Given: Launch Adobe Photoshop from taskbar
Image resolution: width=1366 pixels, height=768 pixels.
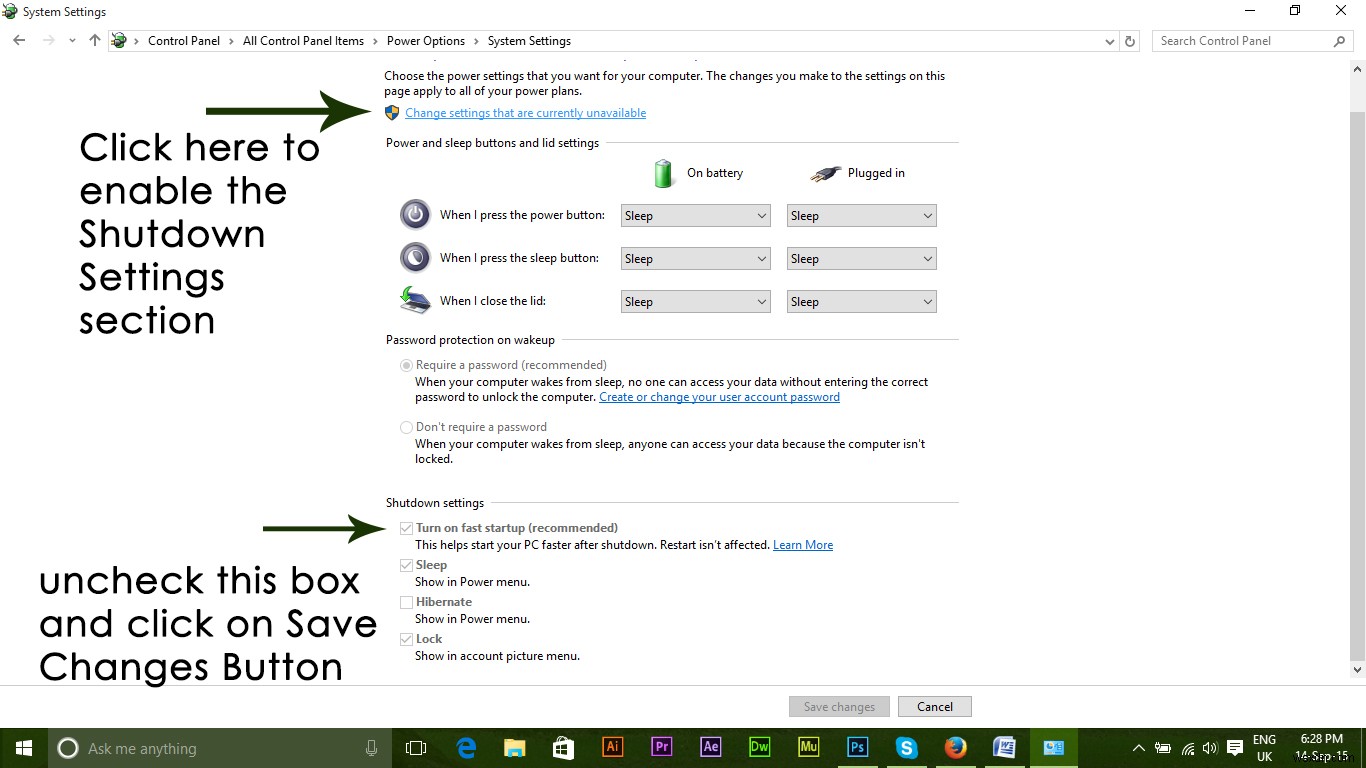Looking at the screenshot, I should pos(857,747).
